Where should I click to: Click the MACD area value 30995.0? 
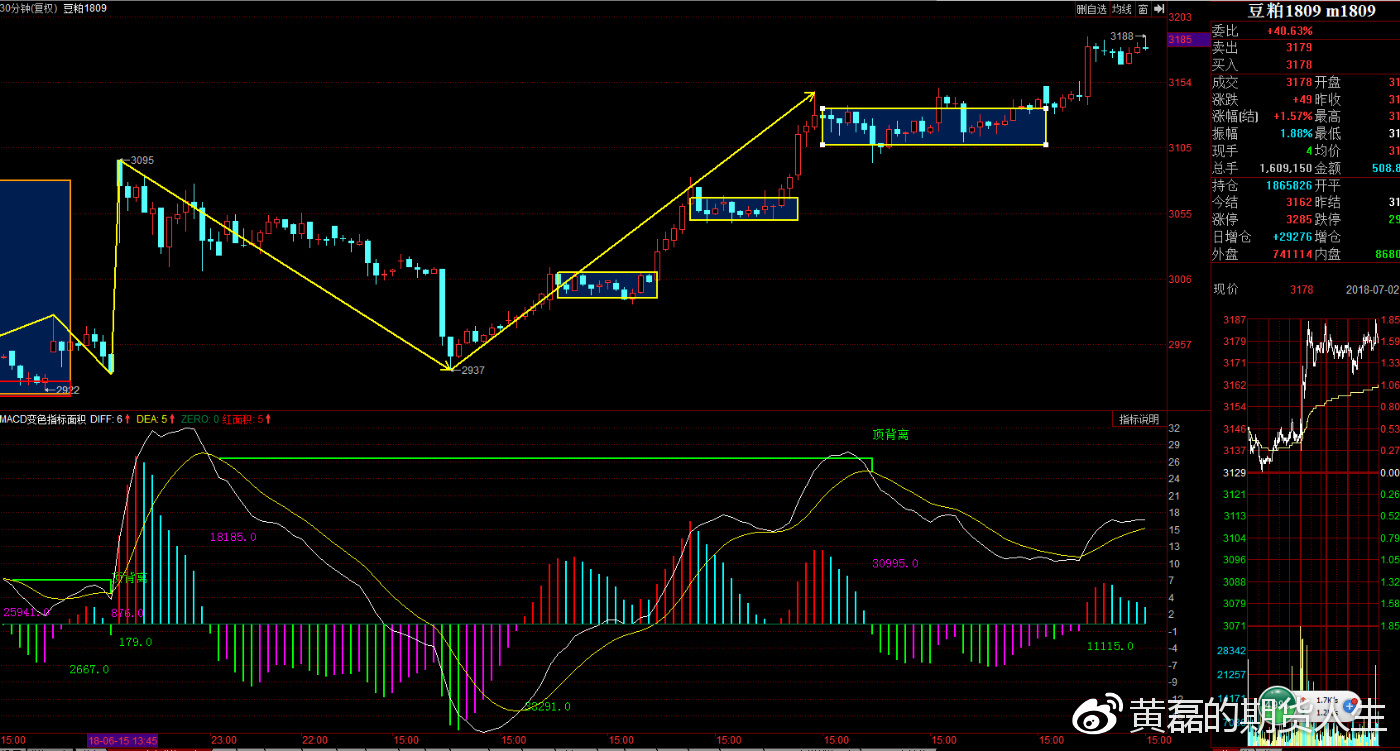pyautogui.click(x=895, y=563)
